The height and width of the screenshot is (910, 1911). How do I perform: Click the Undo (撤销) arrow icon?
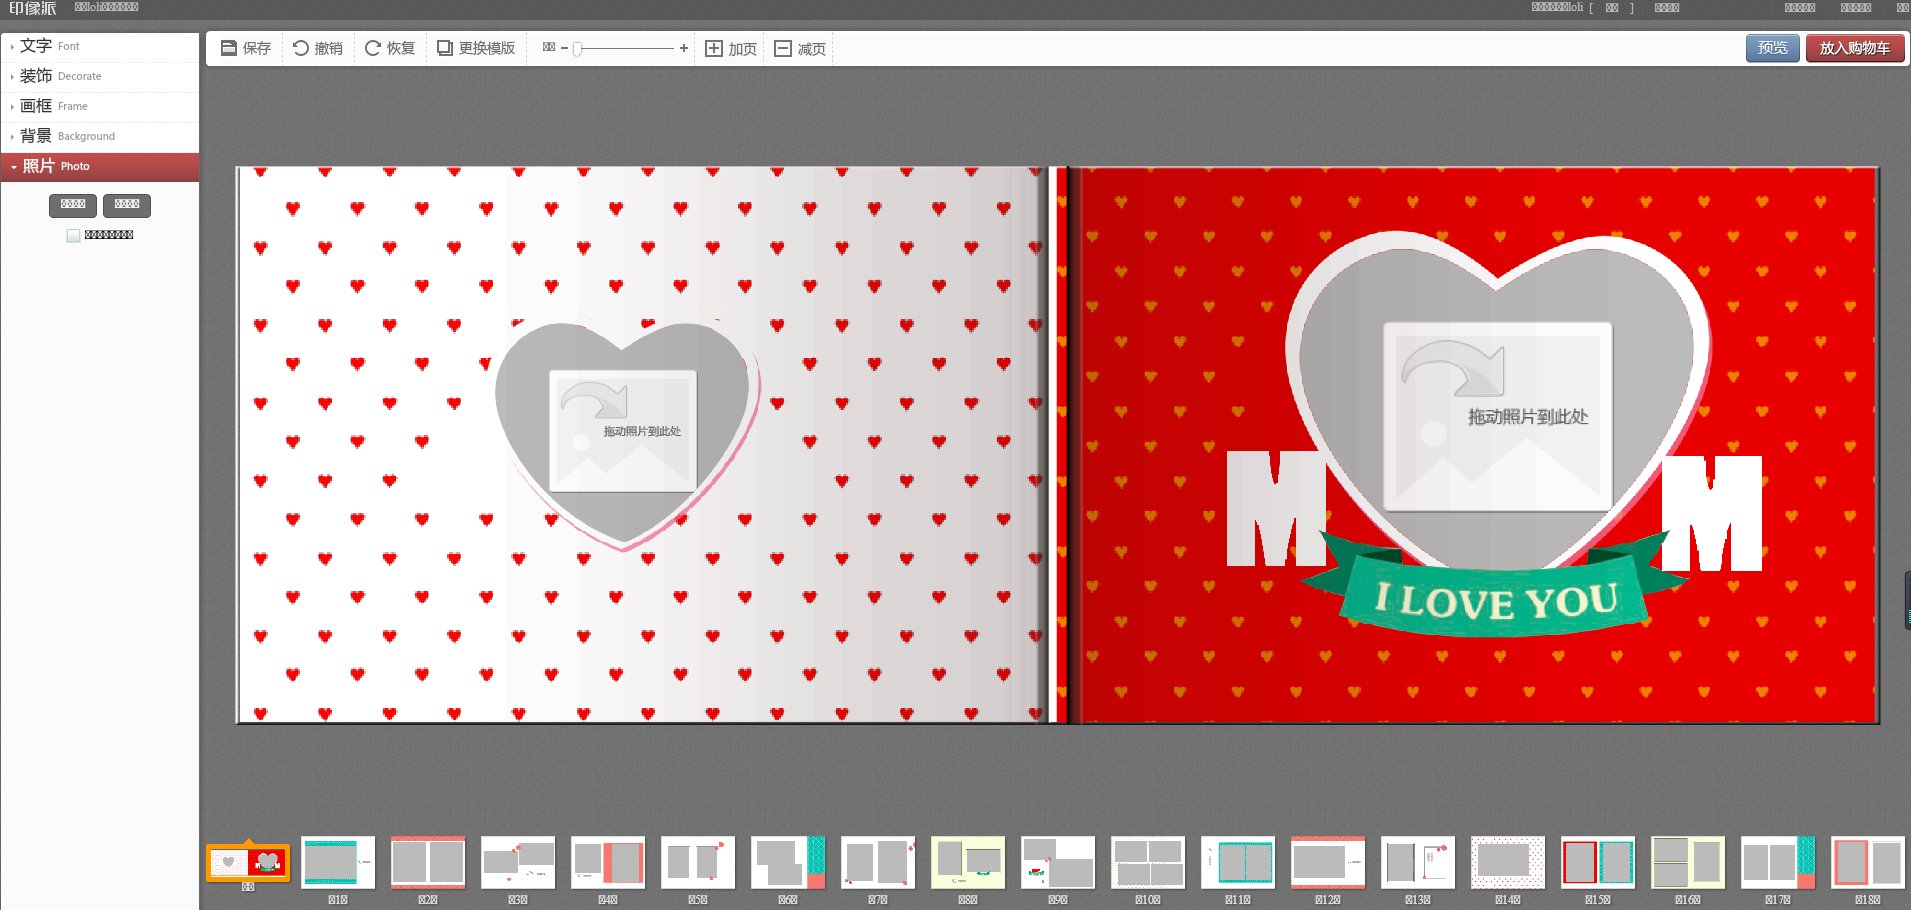point(300,48)
